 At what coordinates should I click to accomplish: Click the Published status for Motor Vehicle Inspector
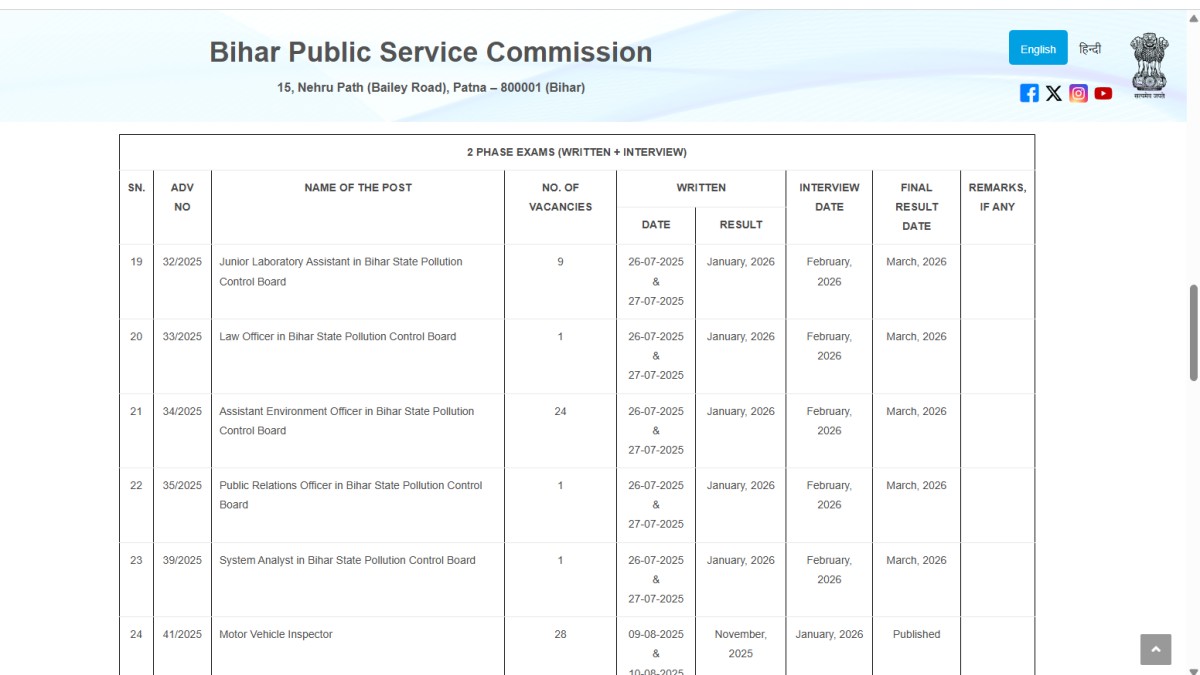click(x=916, y=634)
